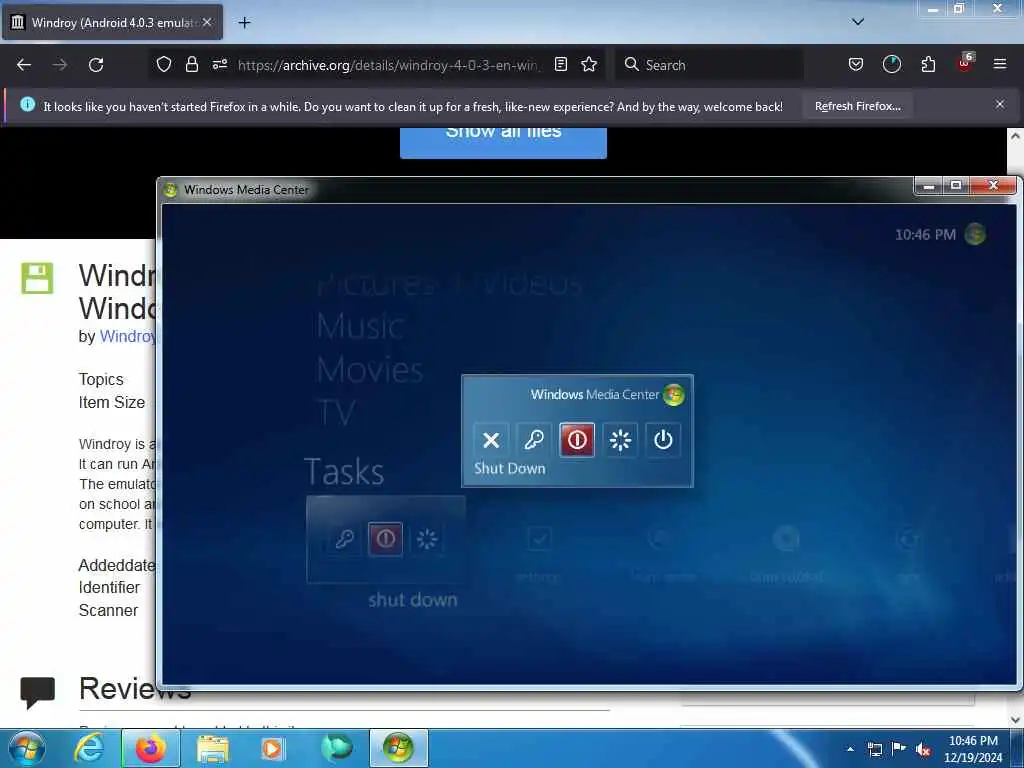Click the X cancel icon in the shutdown dialog
The image size is (1024, 768).
click(491, 440)
